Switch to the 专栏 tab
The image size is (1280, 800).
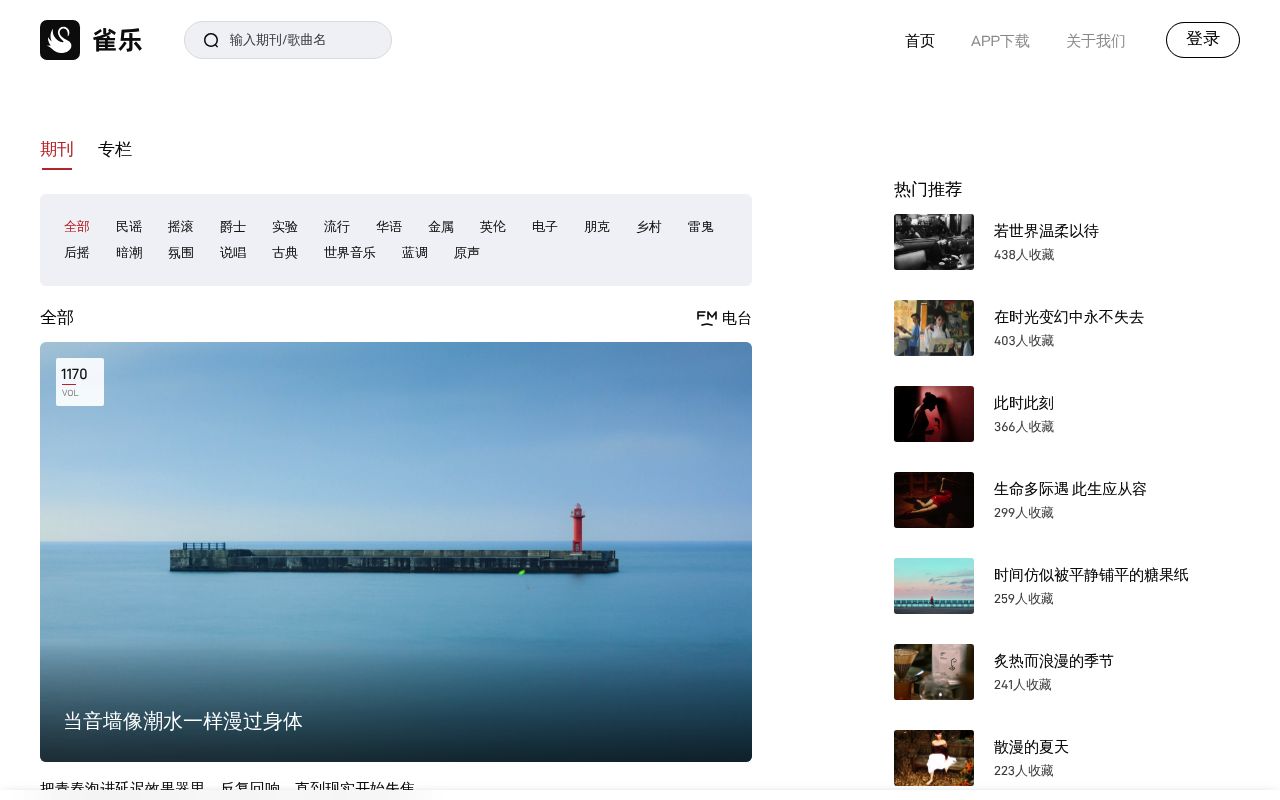[115, 149]
